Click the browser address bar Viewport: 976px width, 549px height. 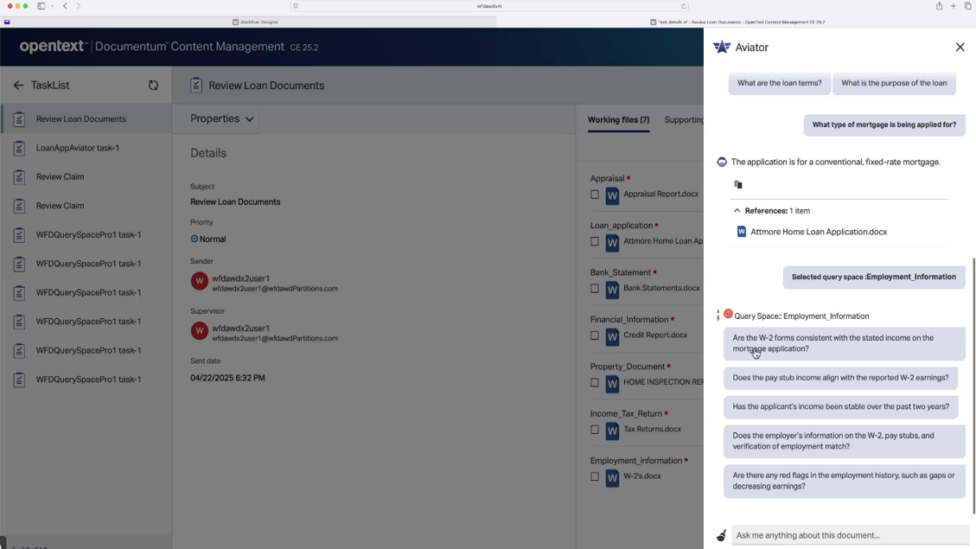tap(489, 6)
